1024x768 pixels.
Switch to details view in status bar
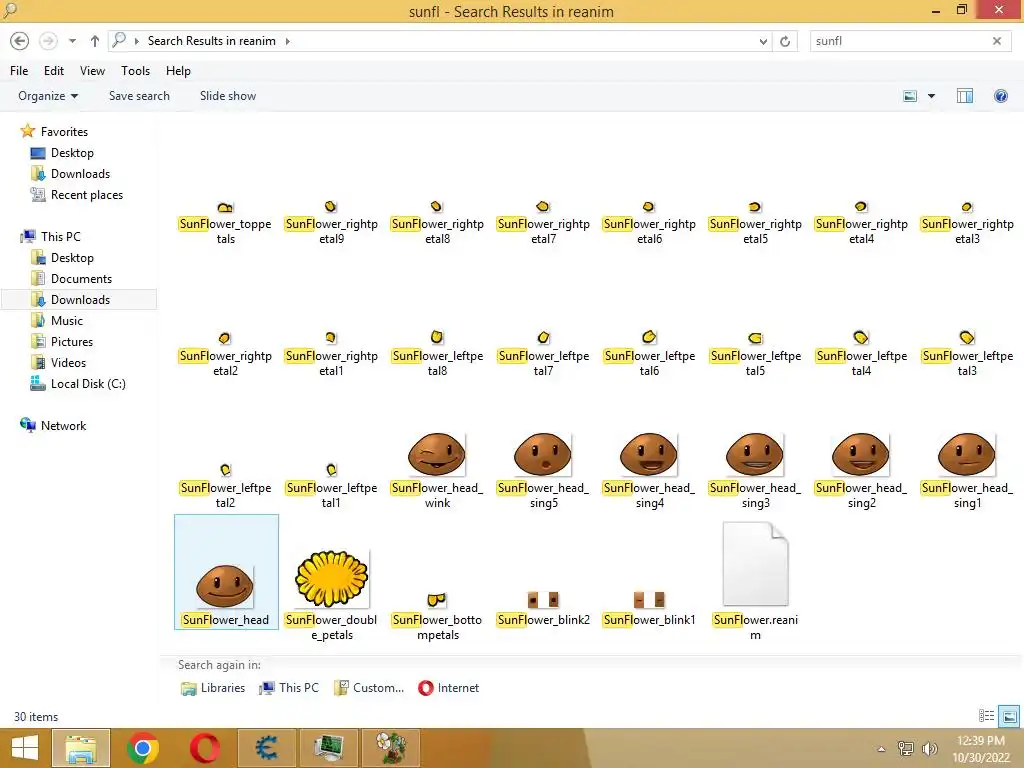click(986, 716)
